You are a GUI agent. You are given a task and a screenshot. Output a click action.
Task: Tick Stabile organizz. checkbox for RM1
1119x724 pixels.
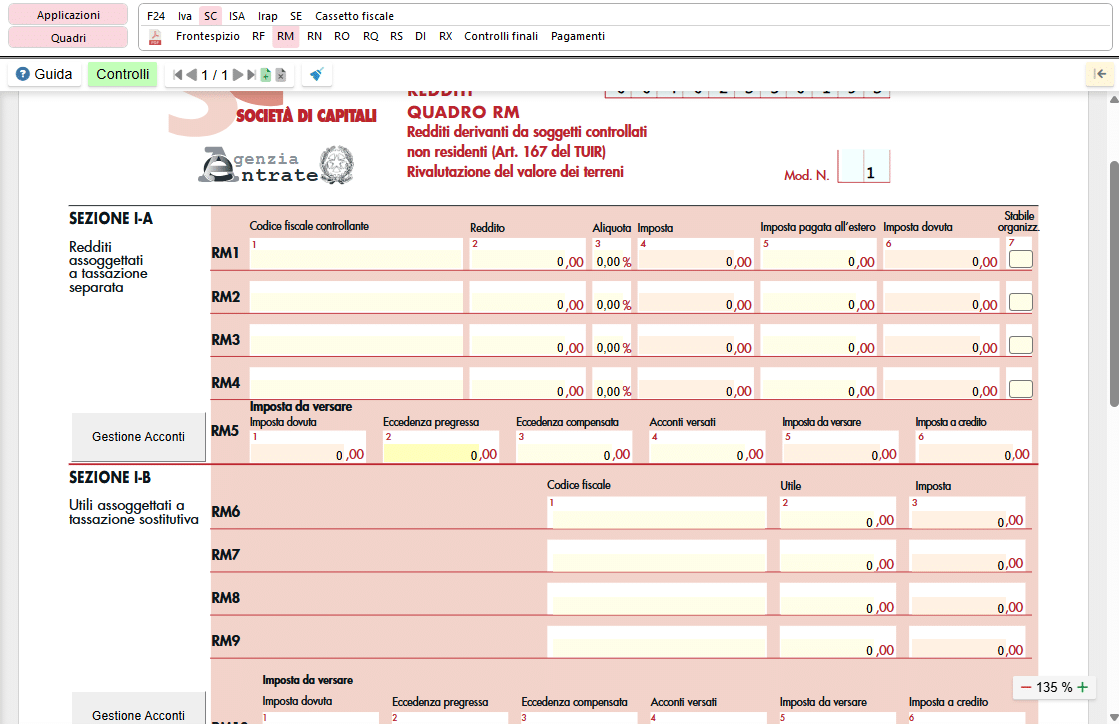[1021, 259]
